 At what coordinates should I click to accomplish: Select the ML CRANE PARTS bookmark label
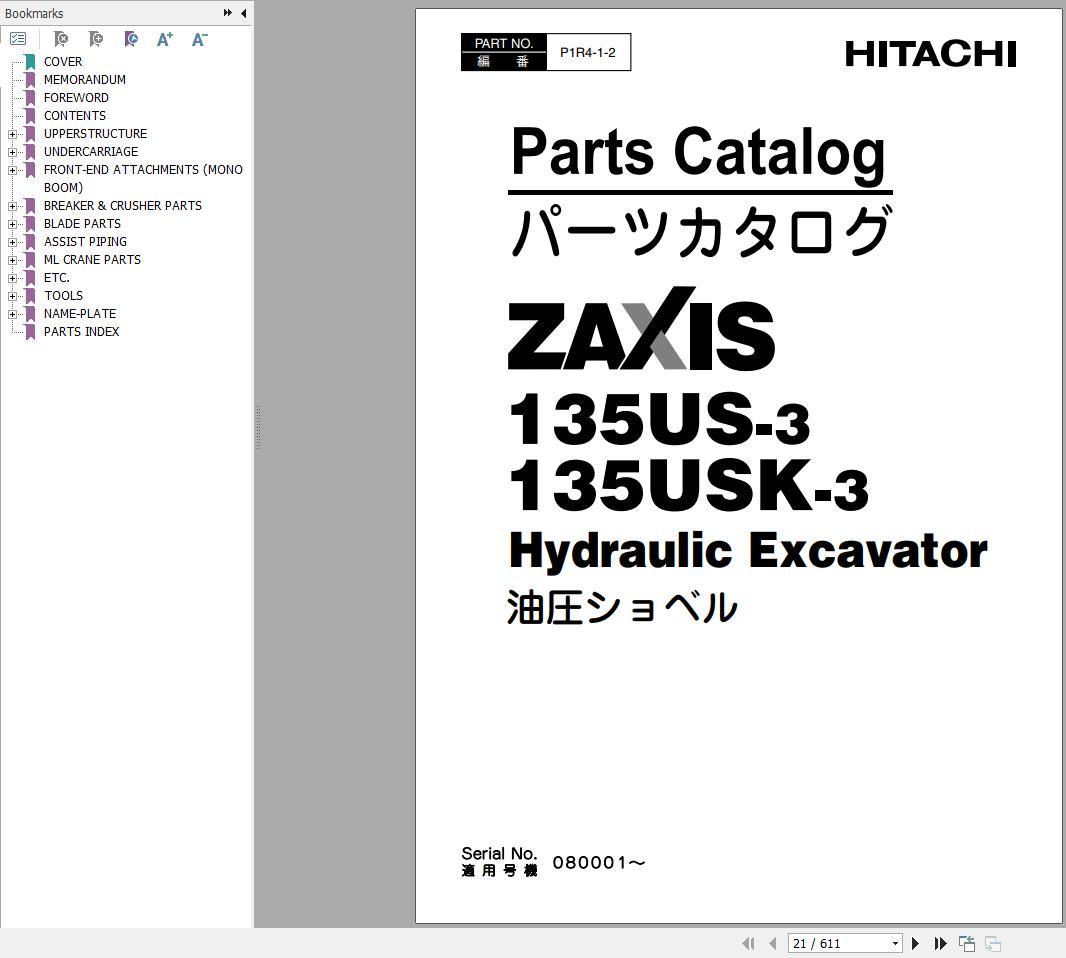(92, 260)
